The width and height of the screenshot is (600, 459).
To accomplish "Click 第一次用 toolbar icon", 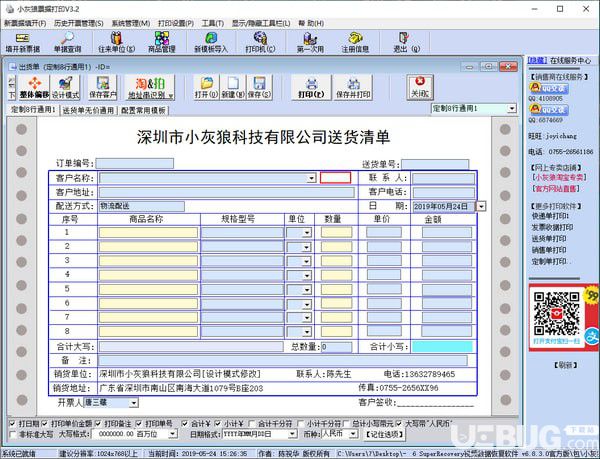I will pos(310,42).
